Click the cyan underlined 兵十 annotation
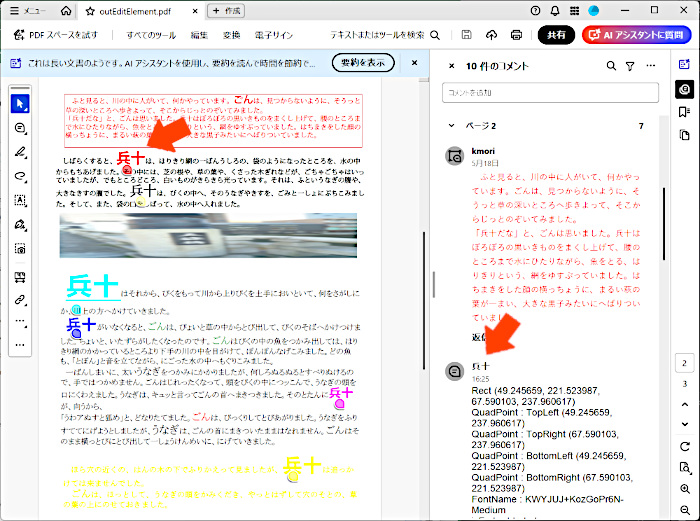700x521 pixels. point(93,286)
